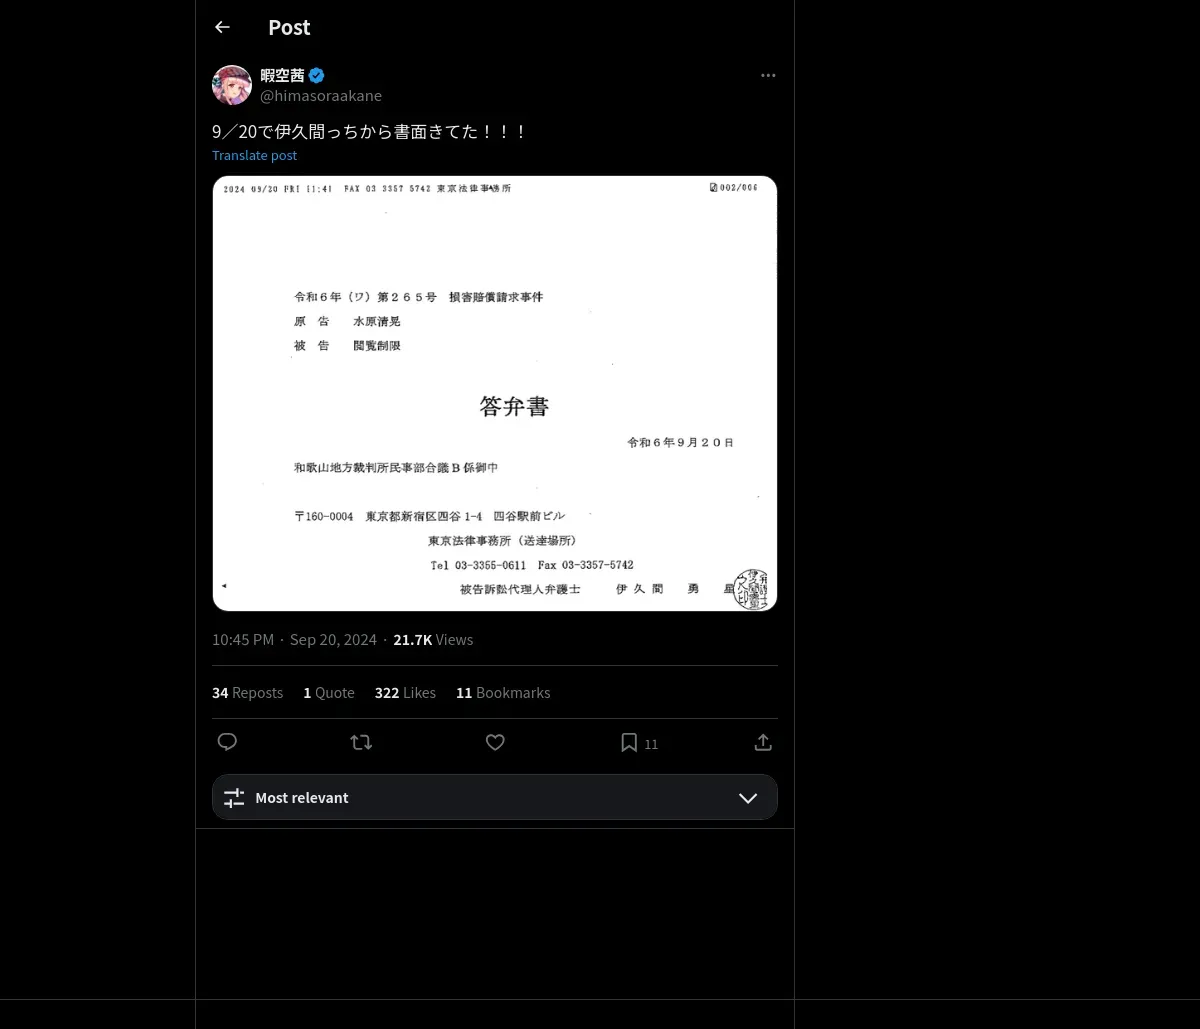The width and height of the screenshot is (1200, 1029).
Task: Like the post with heart icon
Action: coord(495,742)
